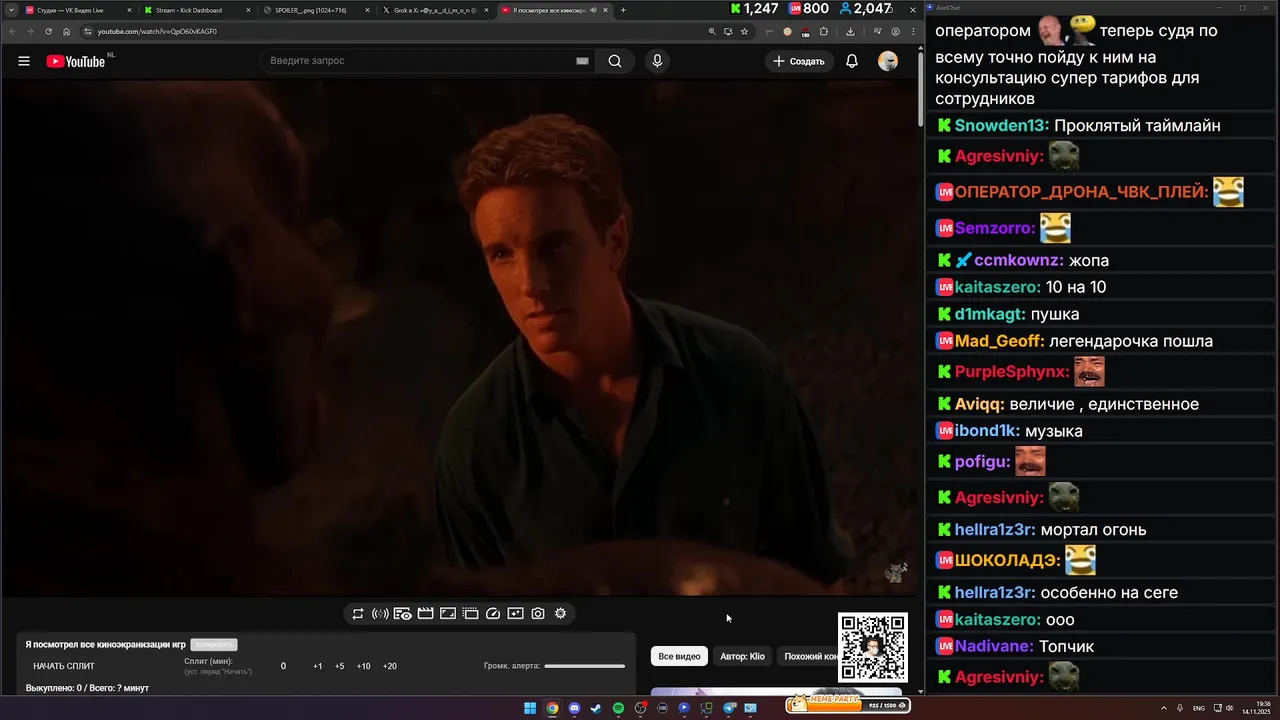Click the clapperboard icon under the player

425,614
